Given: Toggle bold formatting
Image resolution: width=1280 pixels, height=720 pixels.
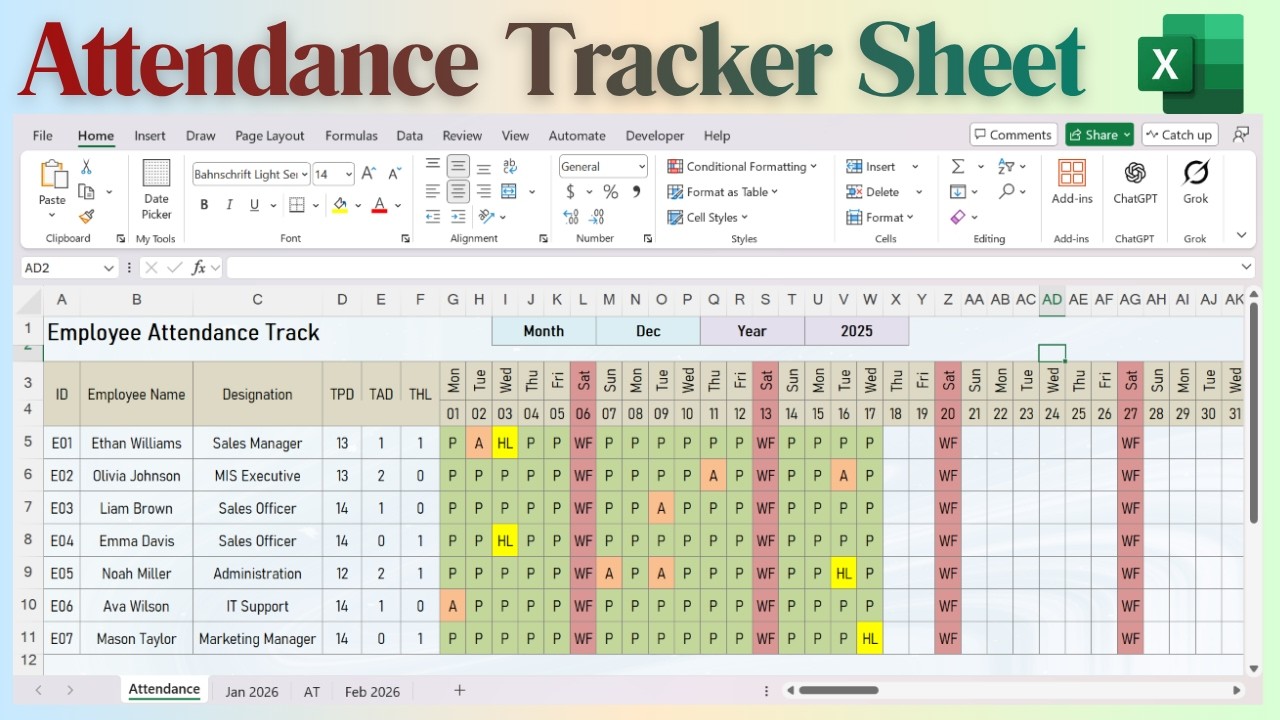Looking at the screenshot, I should tap(204, 205).
